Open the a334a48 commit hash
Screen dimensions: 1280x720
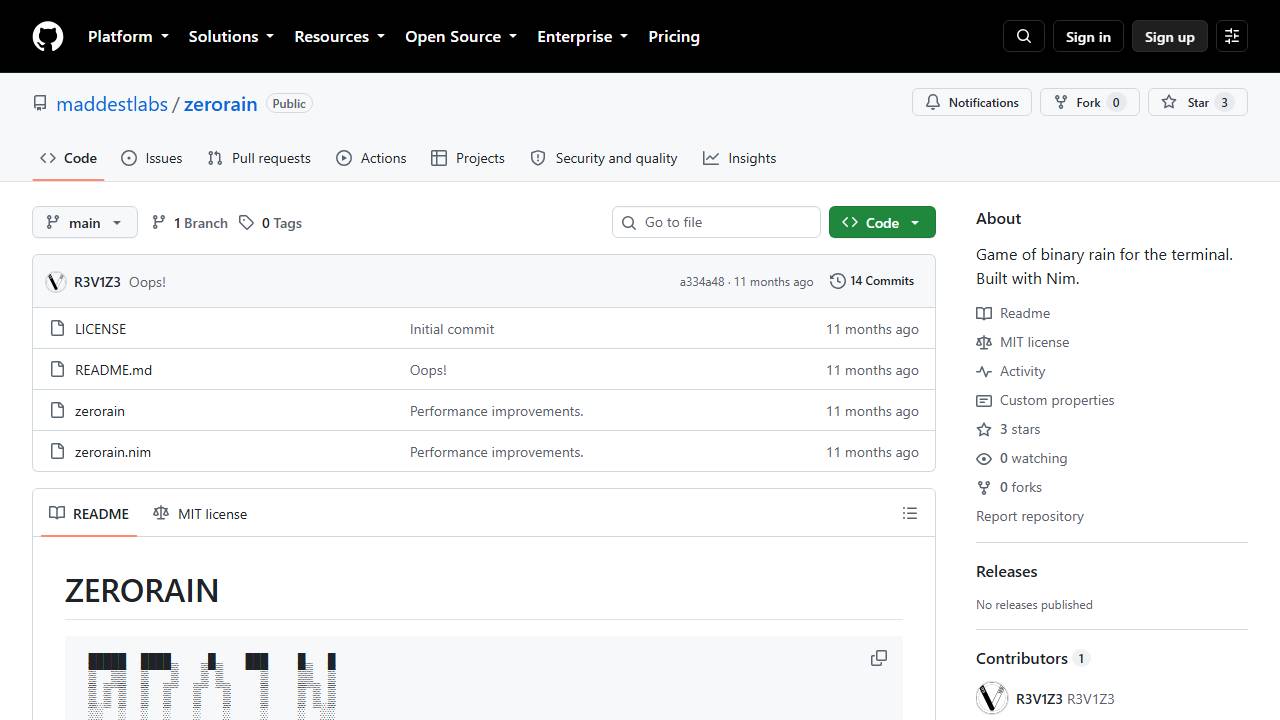pos(702,282)
